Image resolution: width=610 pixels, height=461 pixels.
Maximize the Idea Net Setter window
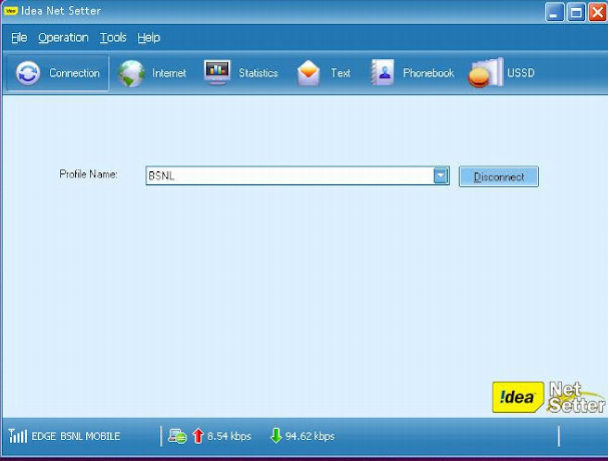[576, 13]
